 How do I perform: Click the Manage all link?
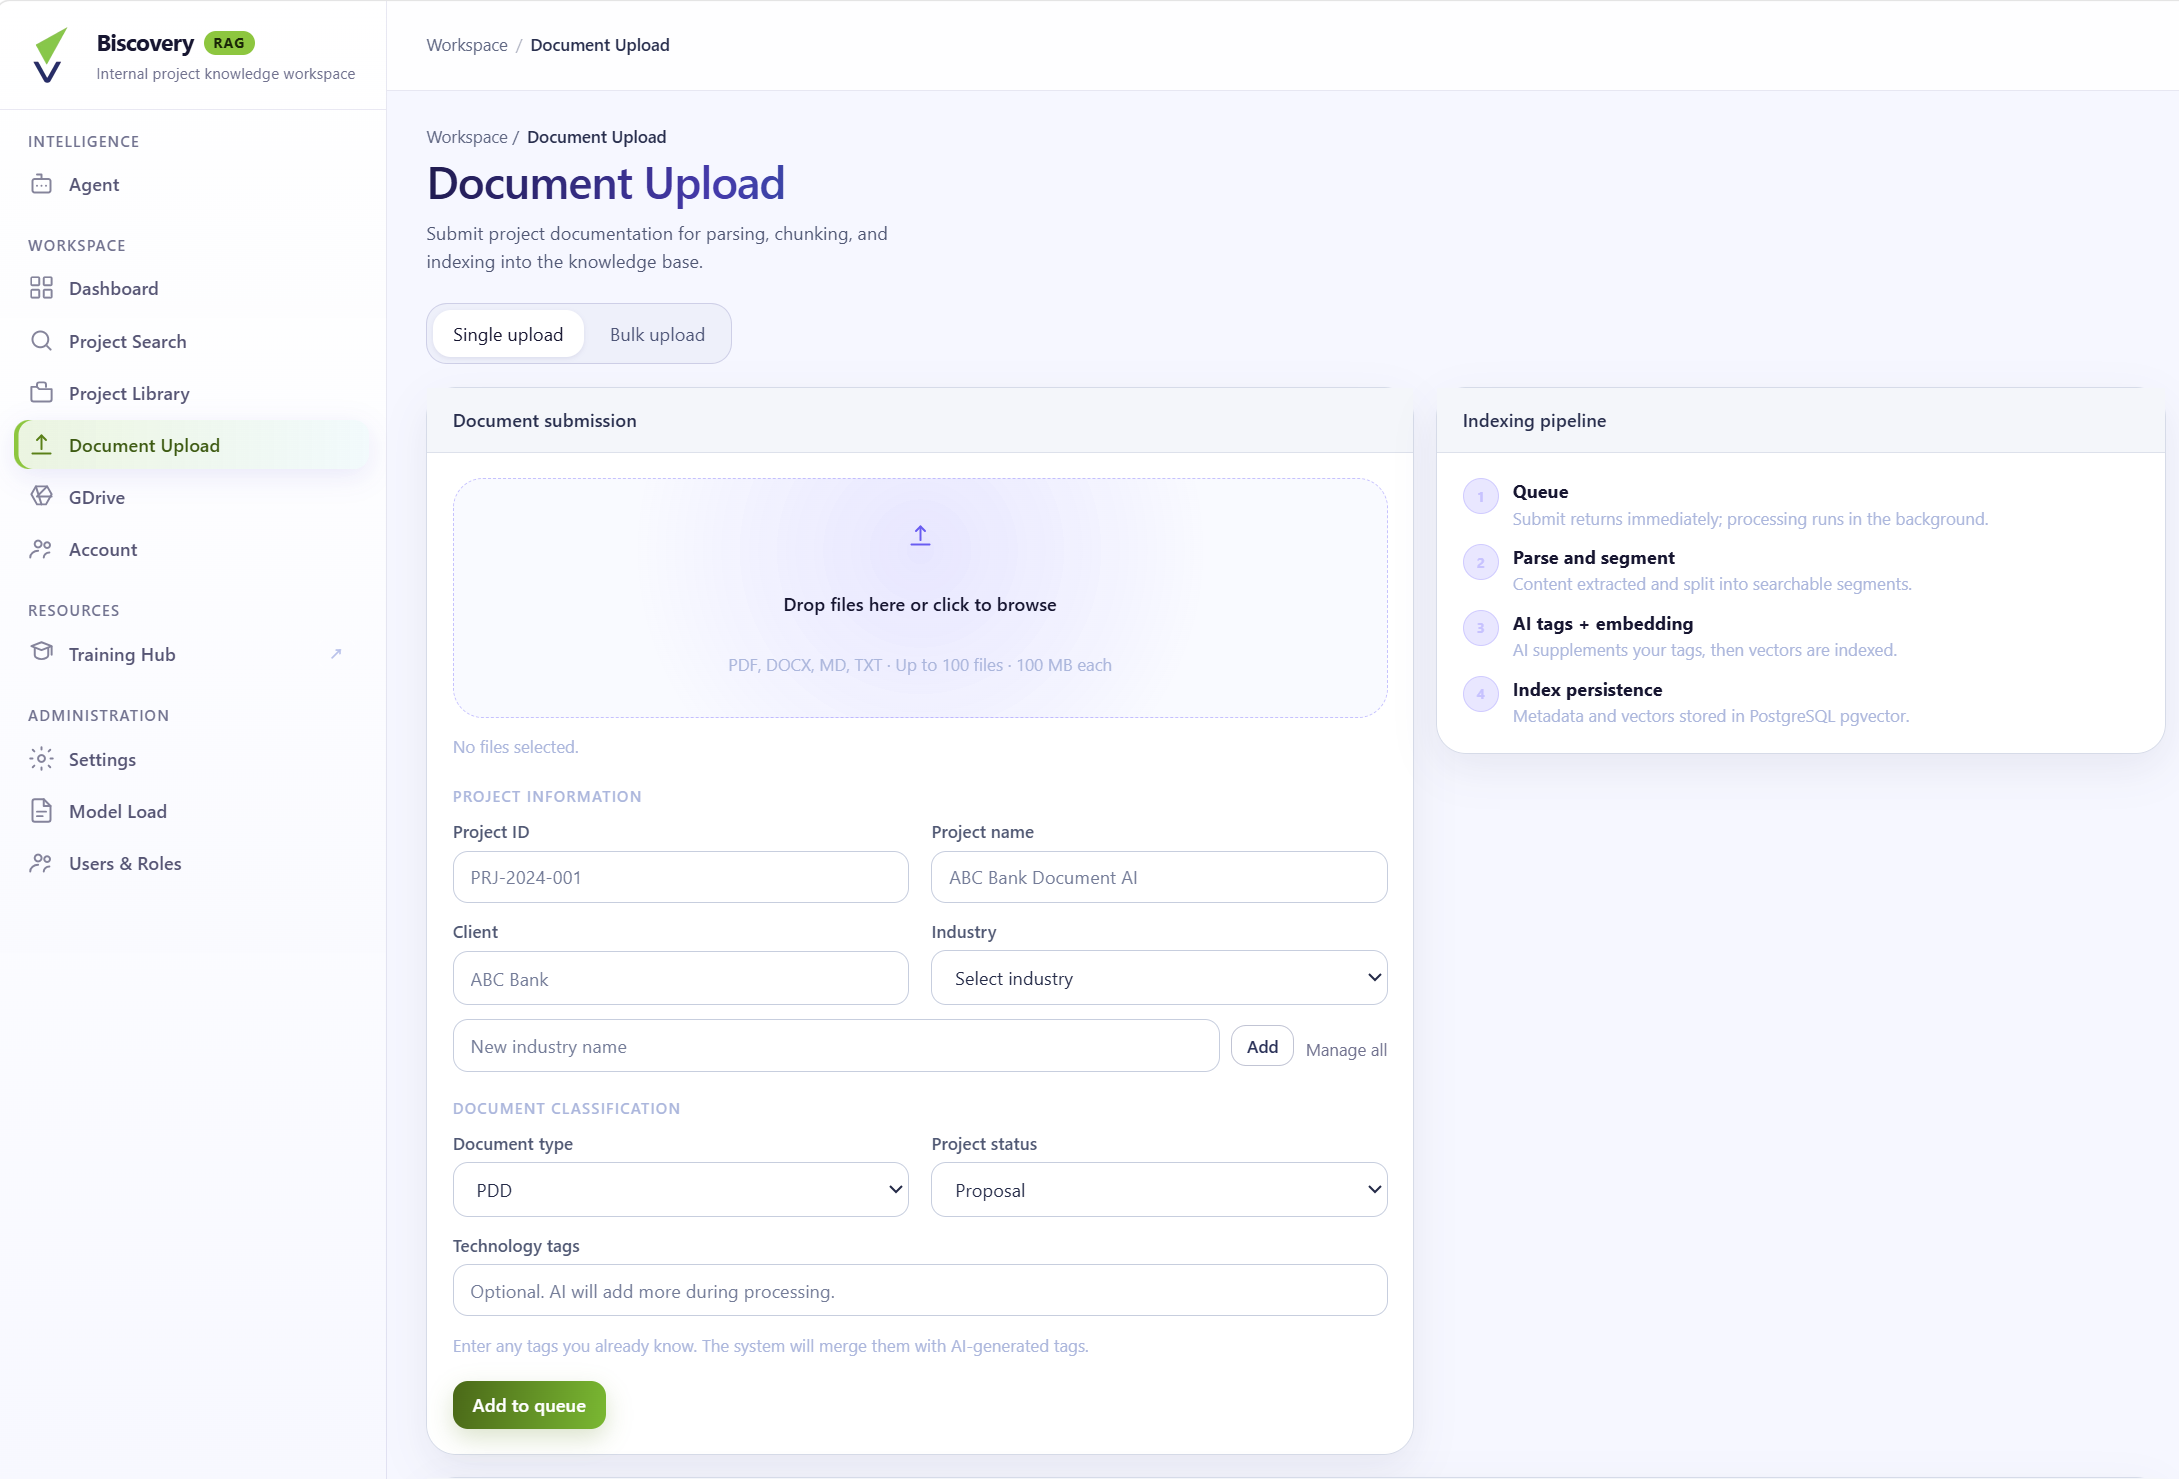click(x=1346, y=1049)
